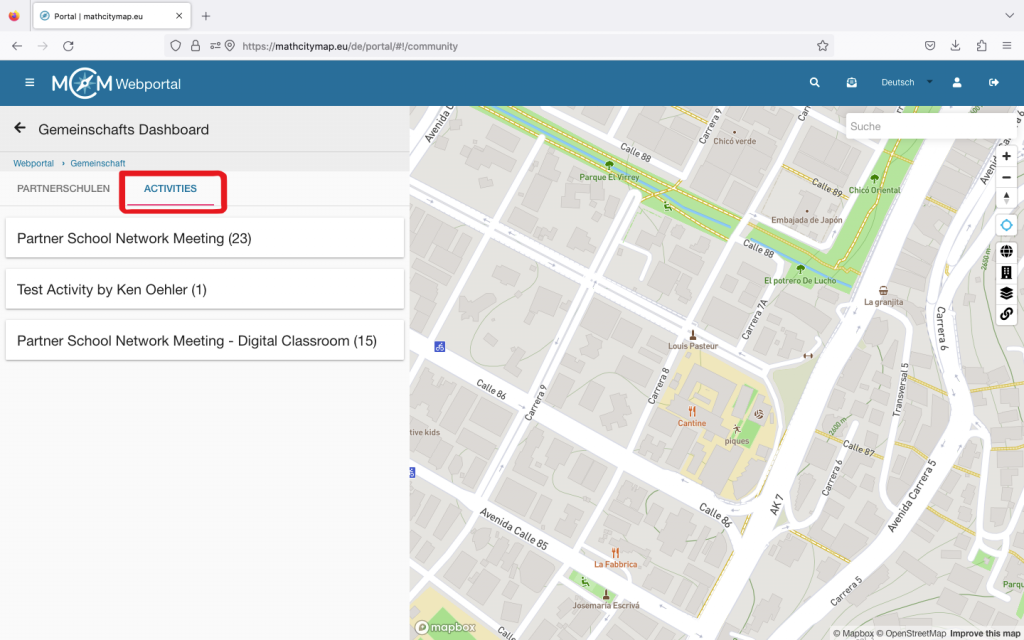
Task: Reset the map compass bearing
Action: [x=1006, y=198]
